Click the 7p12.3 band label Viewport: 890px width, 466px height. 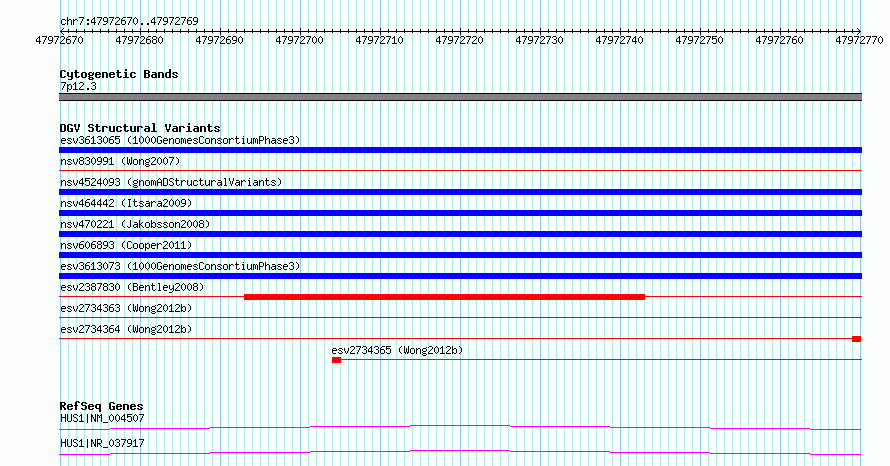pyautogui.click(x=78, y=86)
